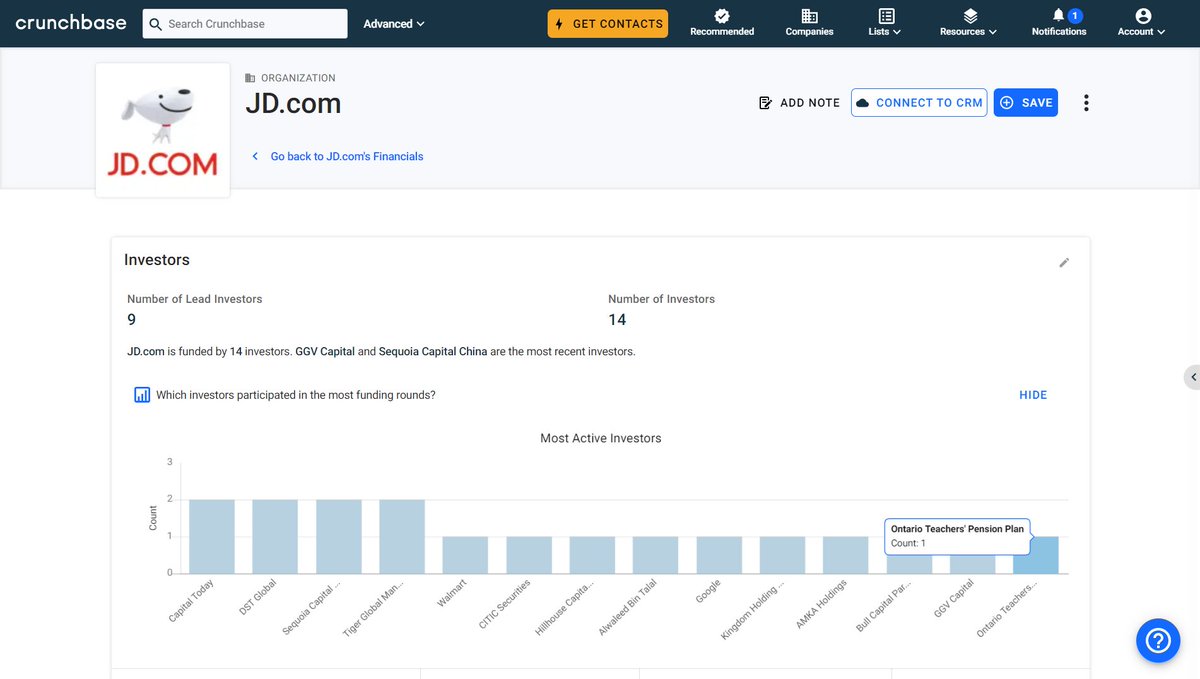This screenshot has width=1200, height=679.
Task: Click ADD NOTE button
Action: (800, 103)
